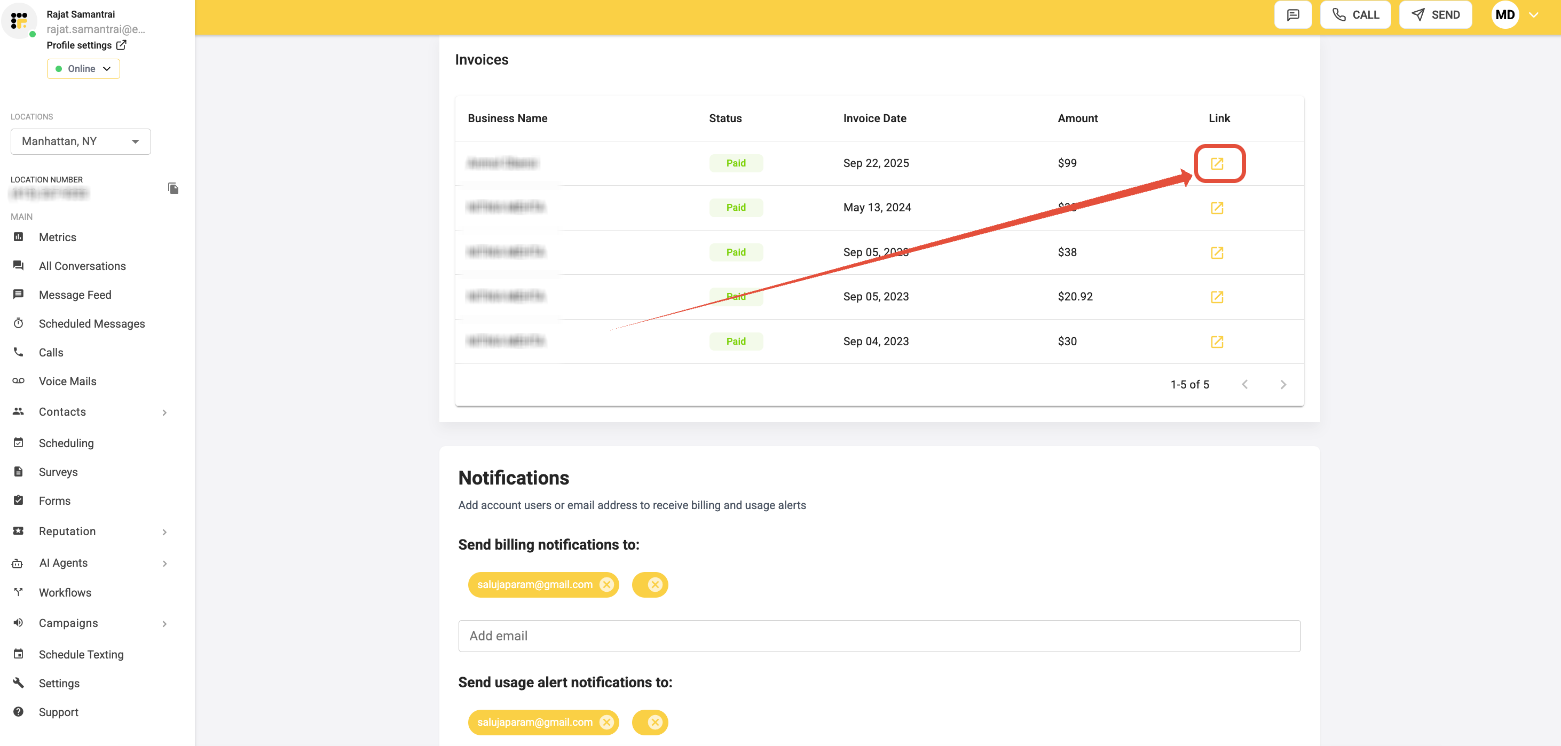Open Surveys from the sidebar
The image size is (1561, 746).
[x=58, y=472]
